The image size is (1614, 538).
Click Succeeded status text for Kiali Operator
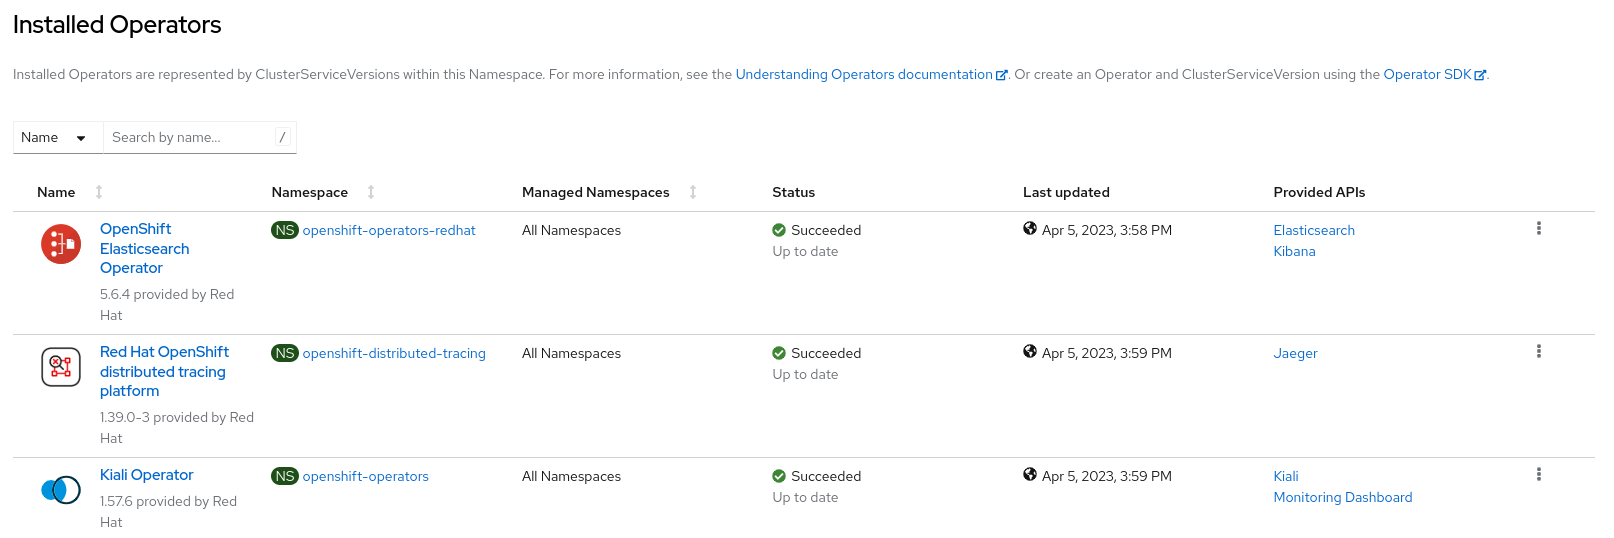(826, 476)
